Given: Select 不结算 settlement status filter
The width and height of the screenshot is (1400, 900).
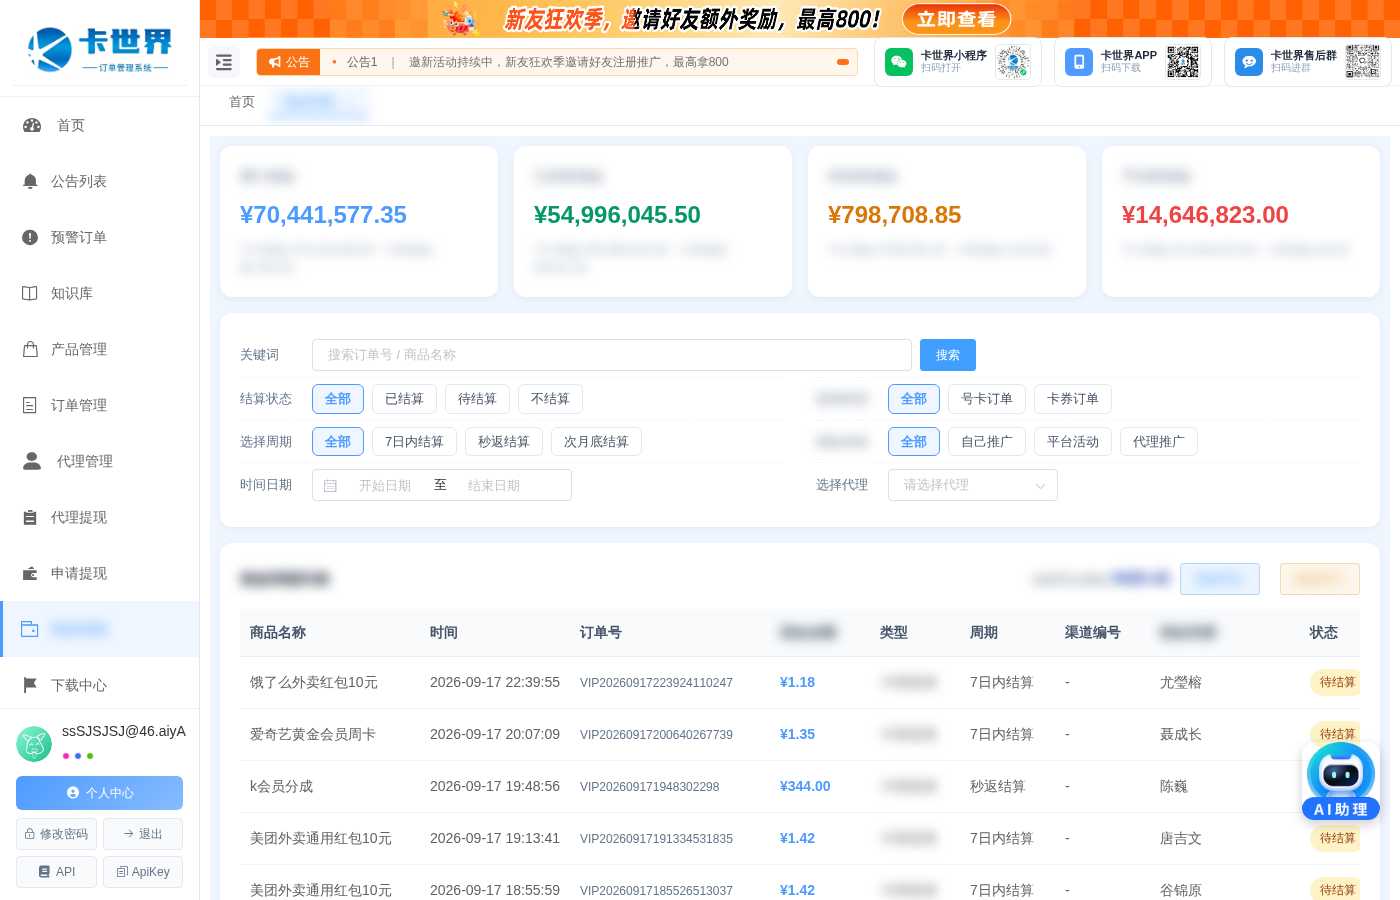Looking at the screenshot, I should [x=550, y=399].
